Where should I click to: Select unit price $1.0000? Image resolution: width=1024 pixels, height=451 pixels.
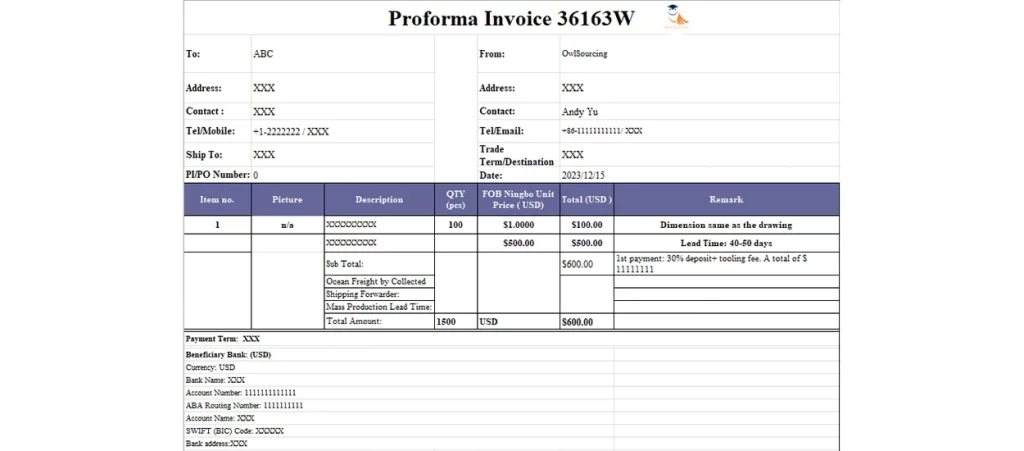click(x=519, y=225)
